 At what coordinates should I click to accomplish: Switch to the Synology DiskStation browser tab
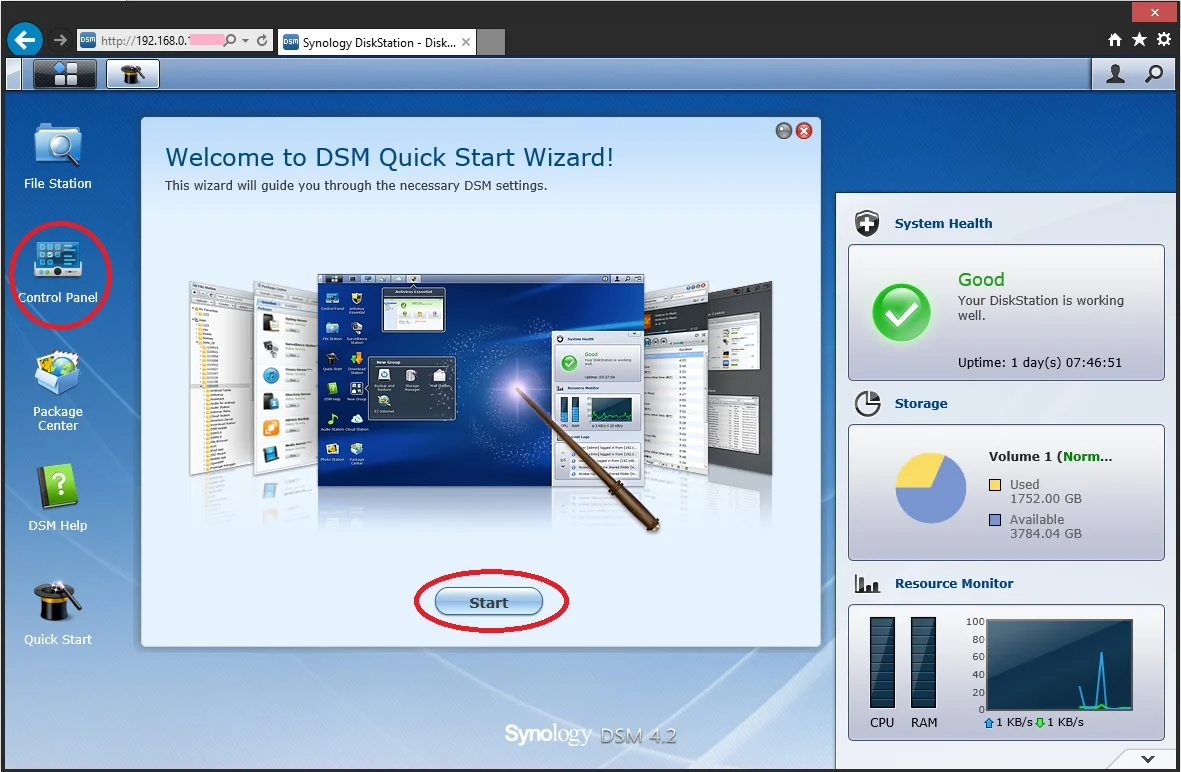(377, 42)
